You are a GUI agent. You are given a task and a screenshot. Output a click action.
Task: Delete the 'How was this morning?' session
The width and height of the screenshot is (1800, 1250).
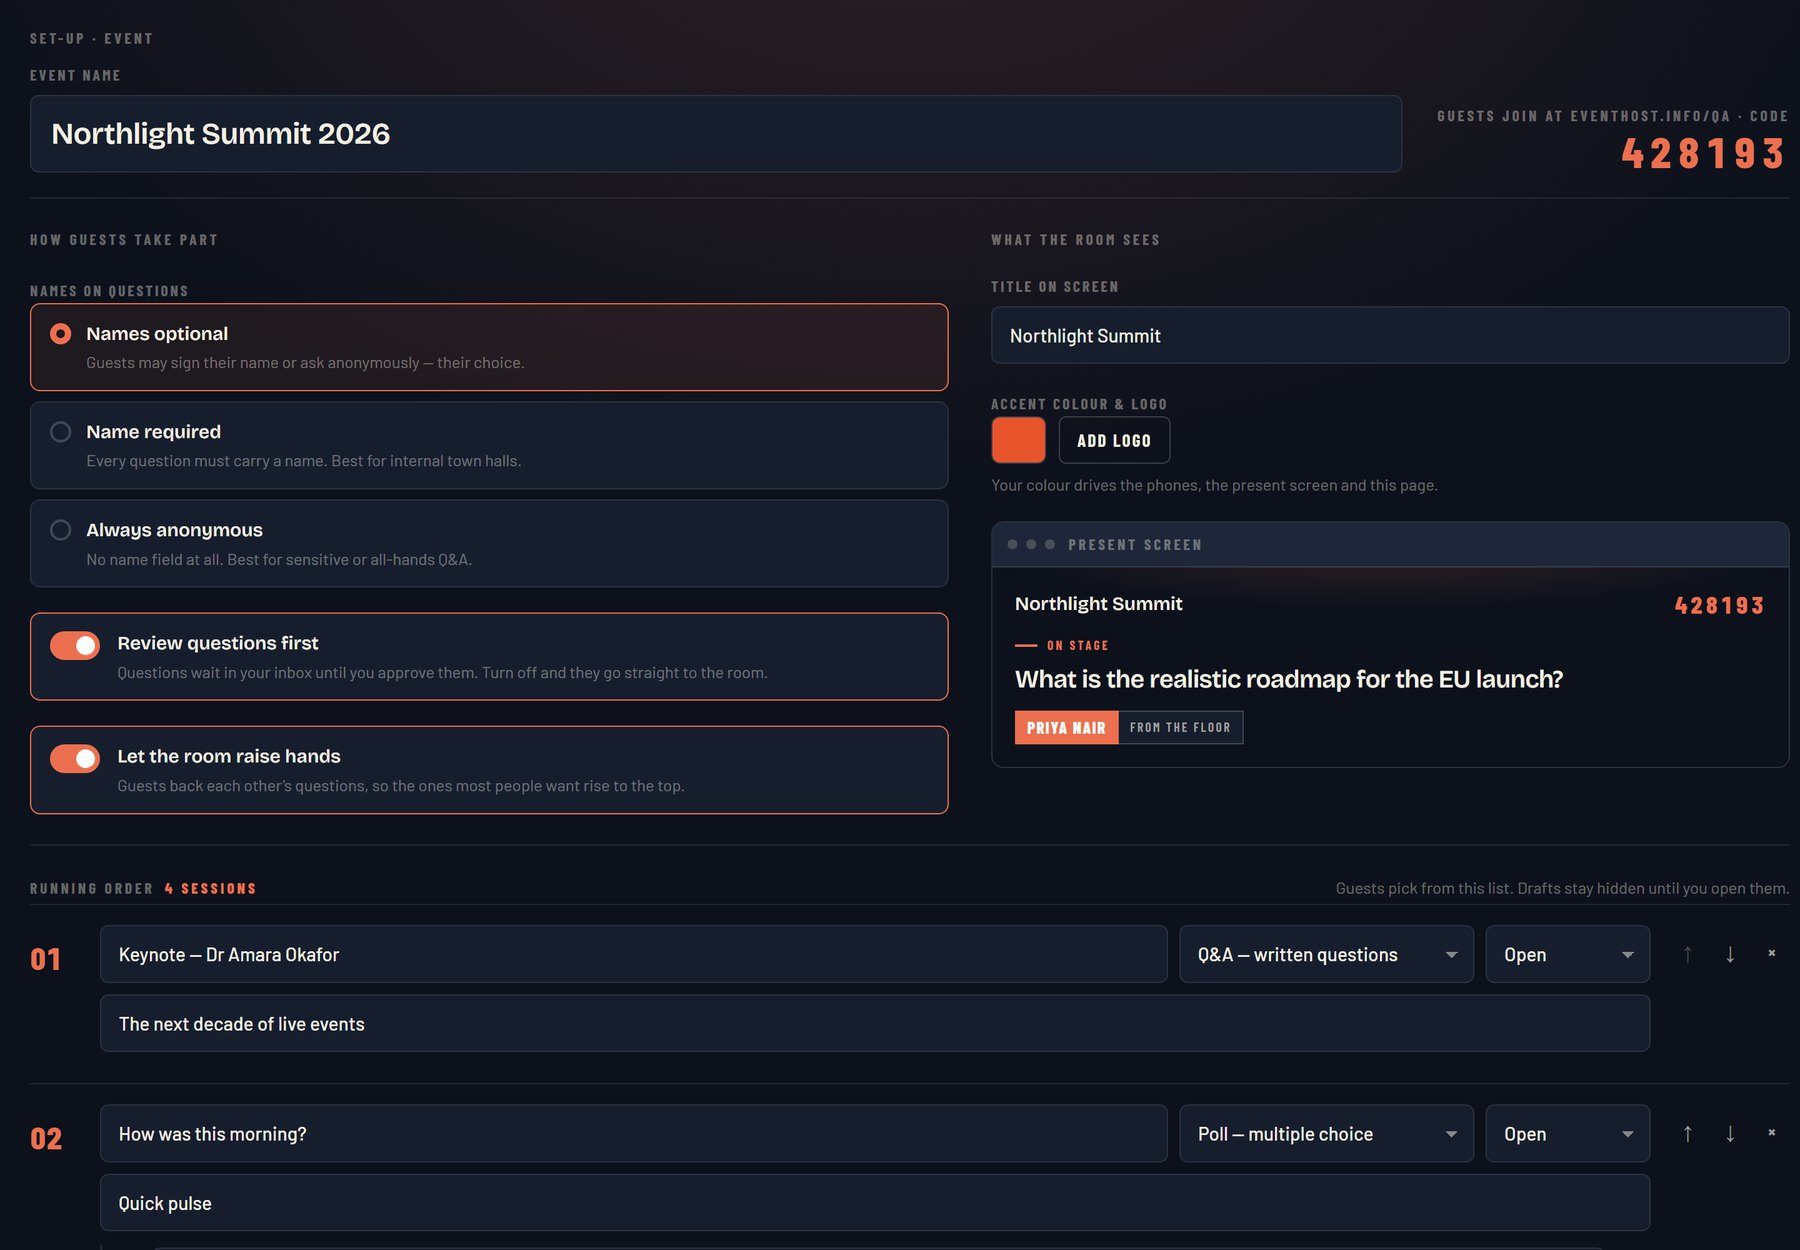1772,1133
